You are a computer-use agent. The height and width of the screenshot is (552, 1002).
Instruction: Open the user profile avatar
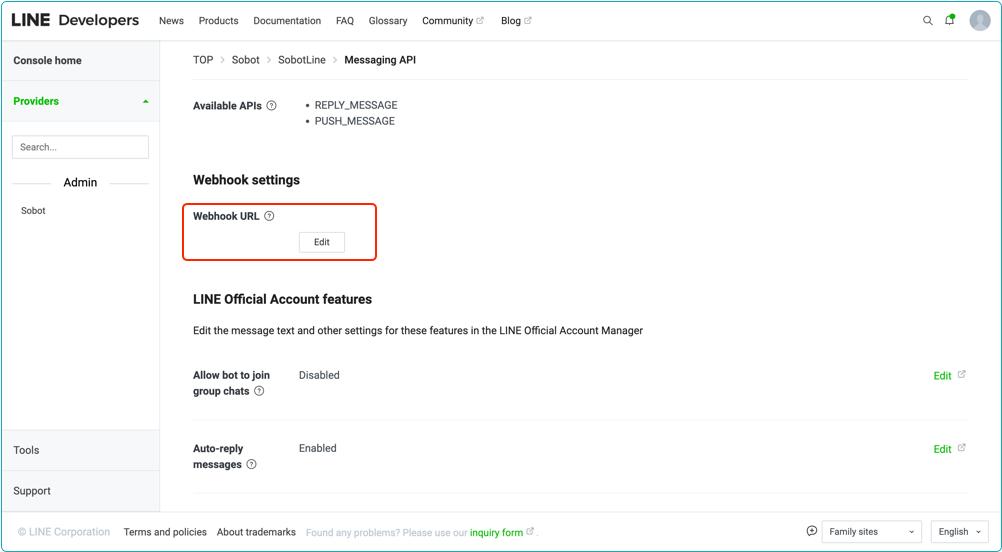(980, 21)
